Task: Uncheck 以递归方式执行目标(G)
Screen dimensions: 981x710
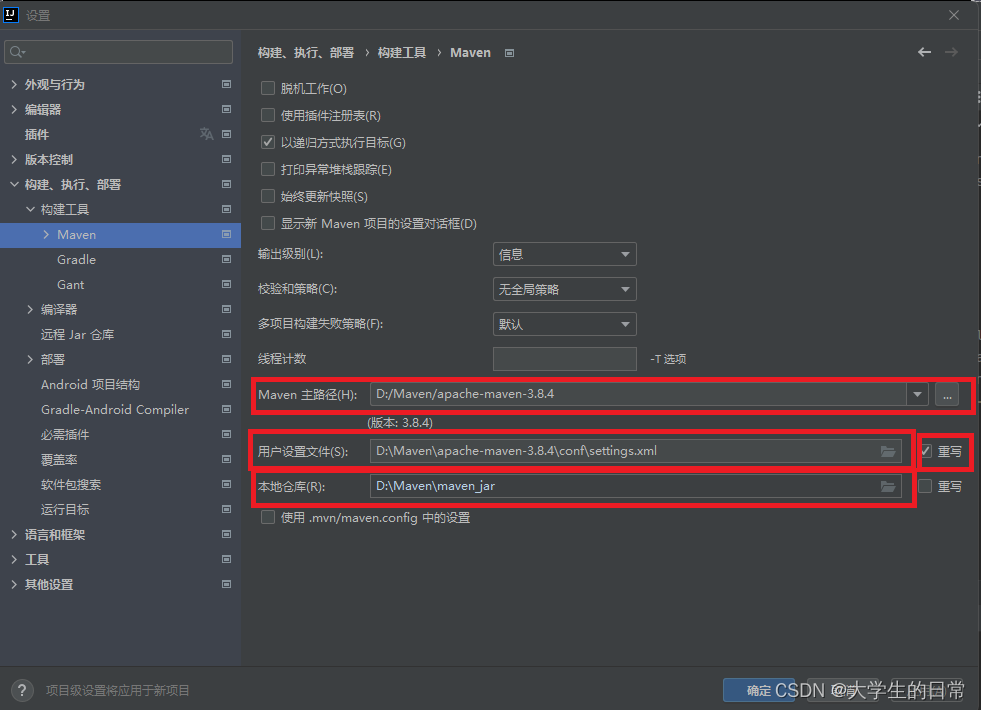Action: click(x=268, y=142)
